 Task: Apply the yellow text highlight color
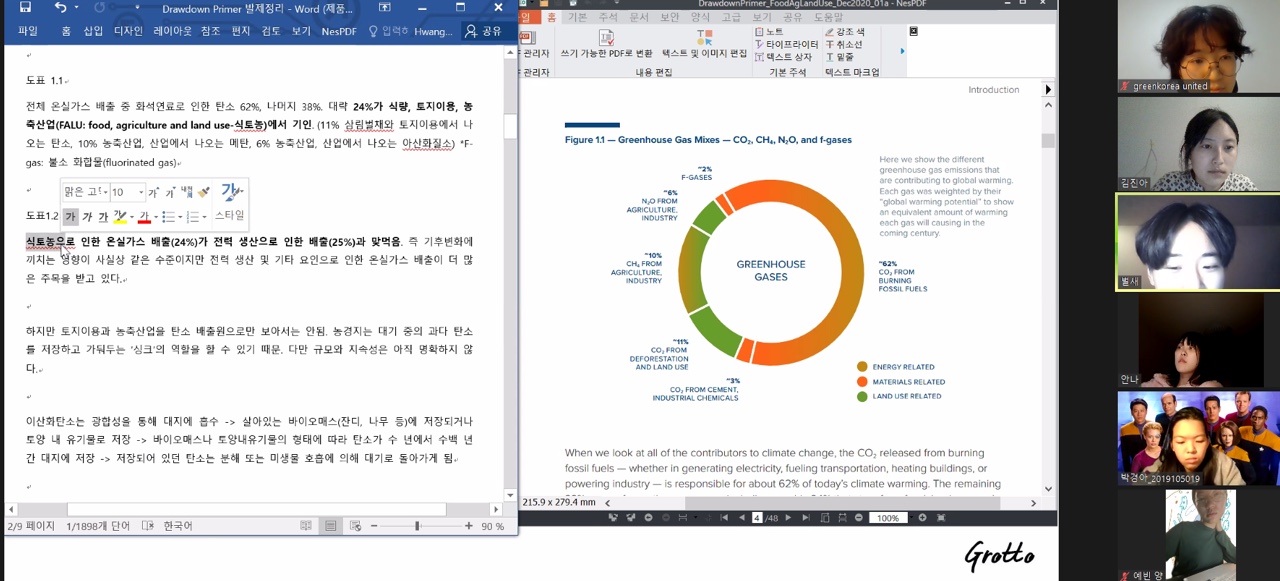tap(119, 217)
